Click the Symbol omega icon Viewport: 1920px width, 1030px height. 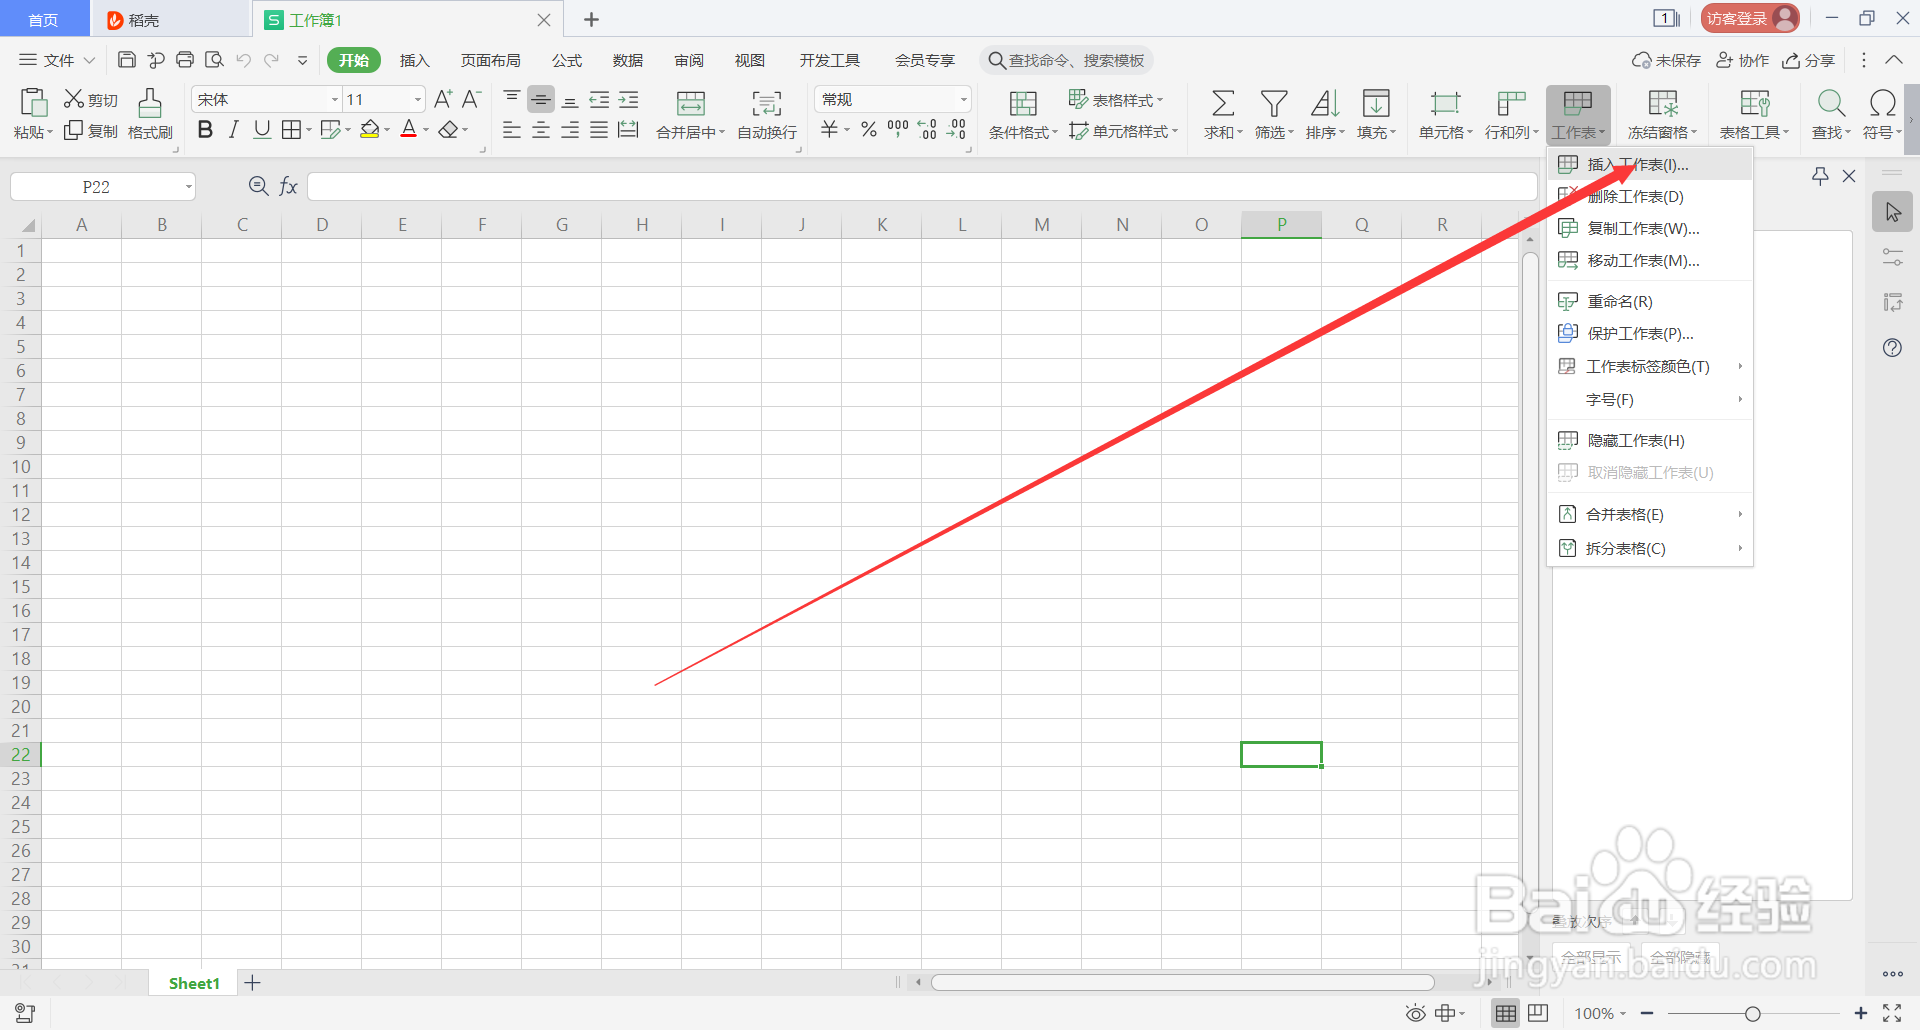pyautogui.click(x=1882, y=103)
